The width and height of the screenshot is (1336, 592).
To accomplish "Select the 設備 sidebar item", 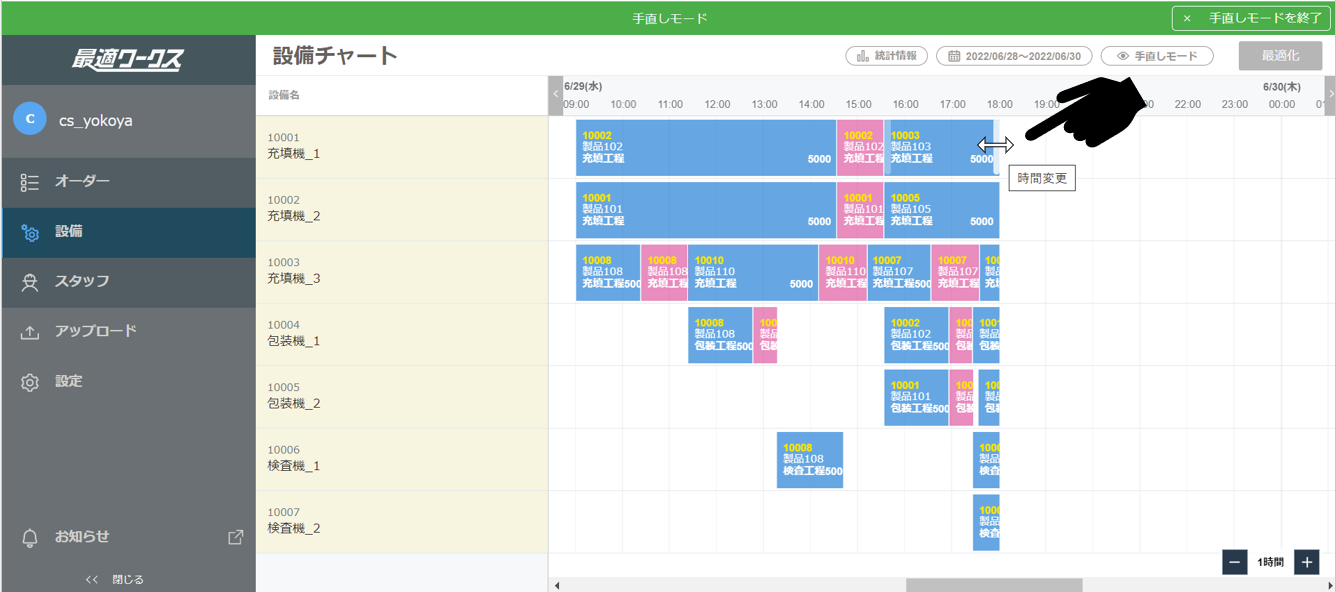I will point(128,232).
